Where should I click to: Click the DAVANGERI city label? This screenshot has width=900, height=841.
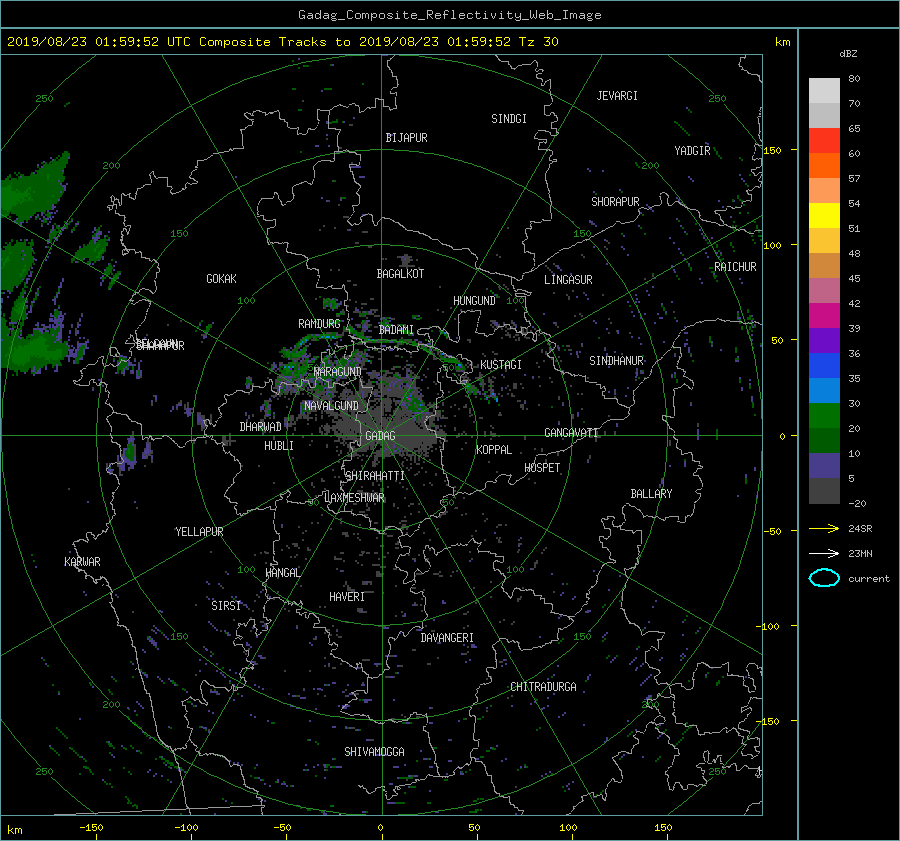pyautogui.click(x=447, y=638)
